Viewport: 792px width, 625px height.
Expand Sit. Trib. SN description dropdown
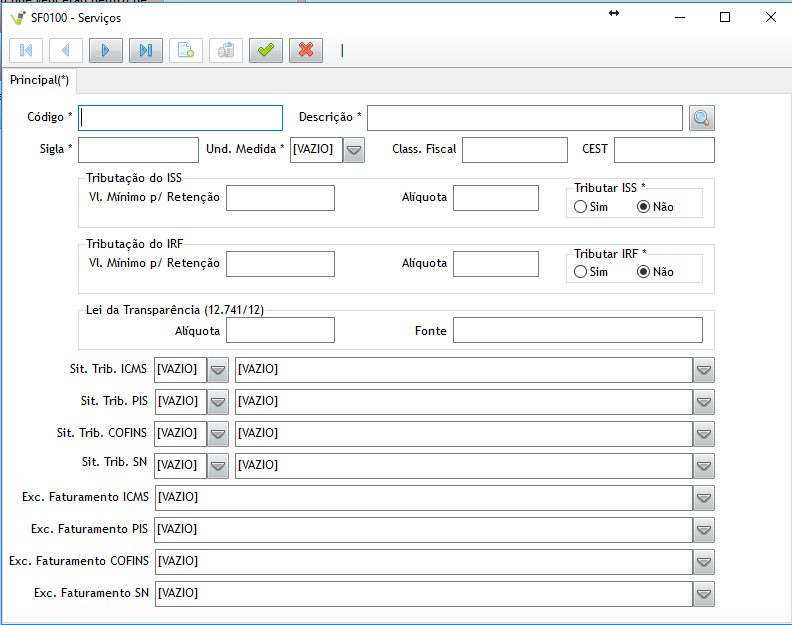[x=704, y=466]
